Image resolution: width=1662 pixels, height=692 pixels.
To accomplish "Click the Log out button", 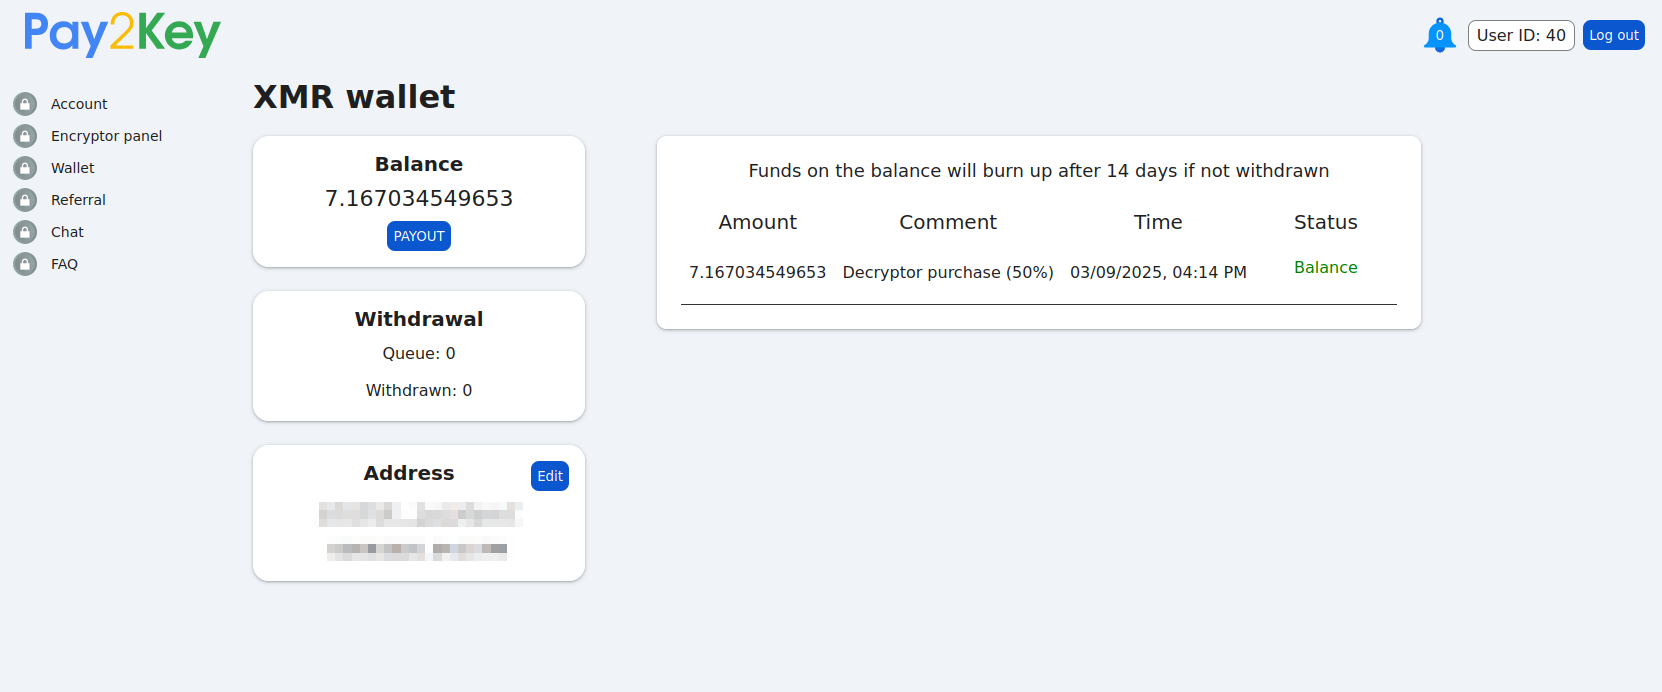I will tap(1613, 35).
